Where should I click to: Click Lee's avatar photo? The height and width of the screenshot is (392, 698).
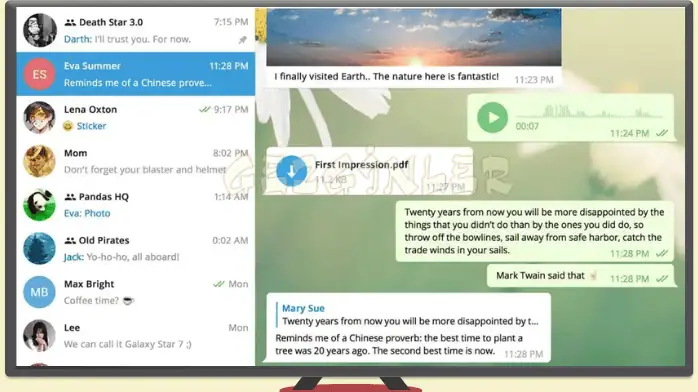[x=40, y=335]
